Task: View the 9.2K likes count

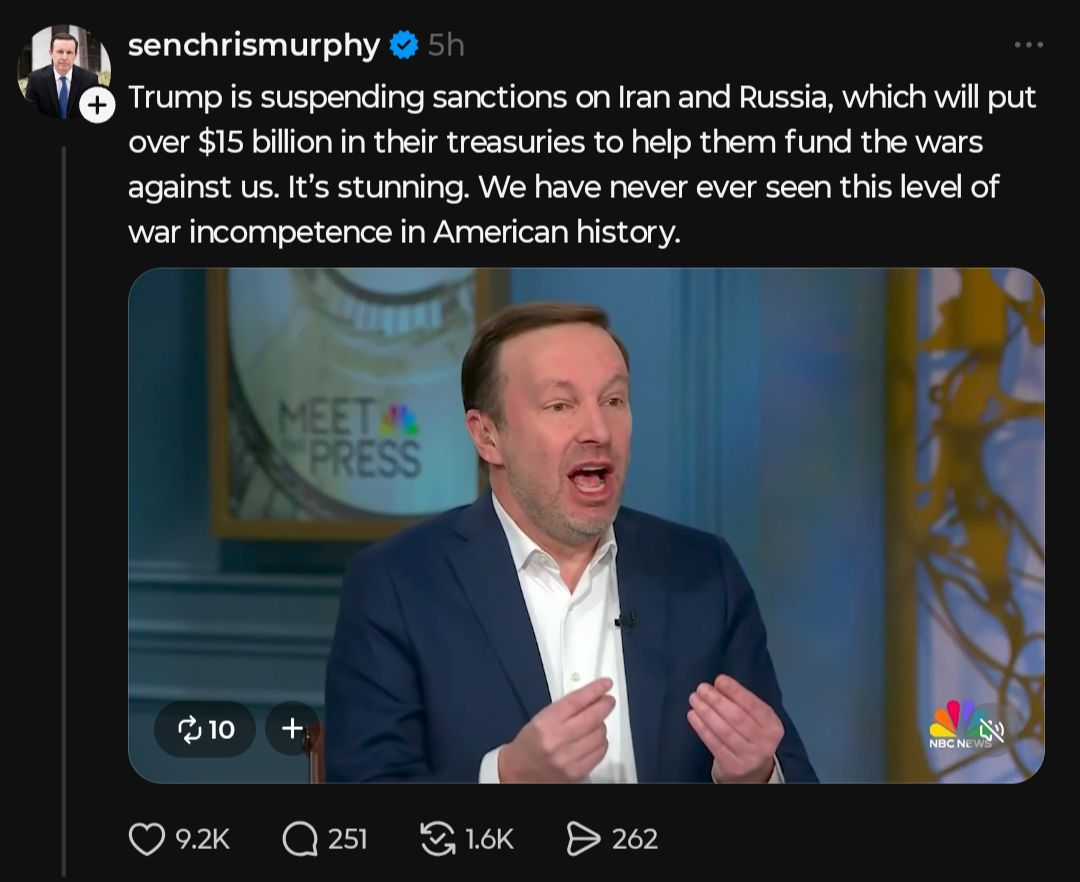Action: click(203, 838)
